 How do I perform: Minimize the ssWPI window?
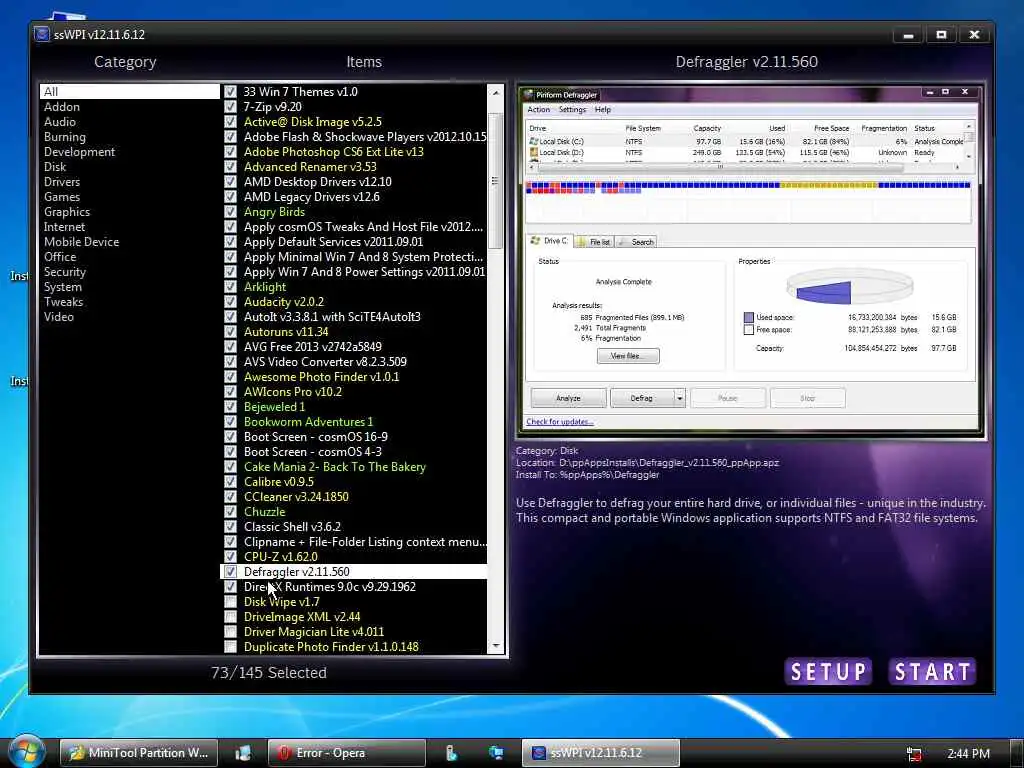point(908,35)
